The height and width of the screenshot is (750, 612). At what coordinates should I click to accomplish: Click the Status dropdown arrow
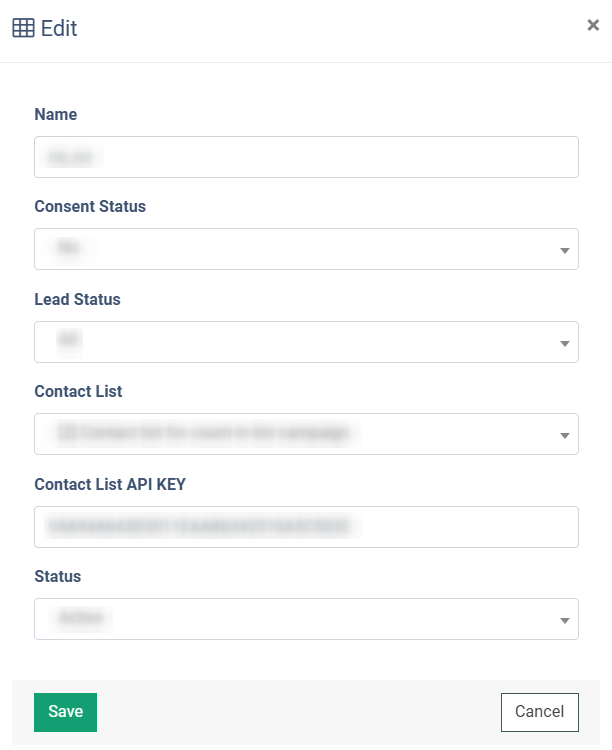(564, 620)
